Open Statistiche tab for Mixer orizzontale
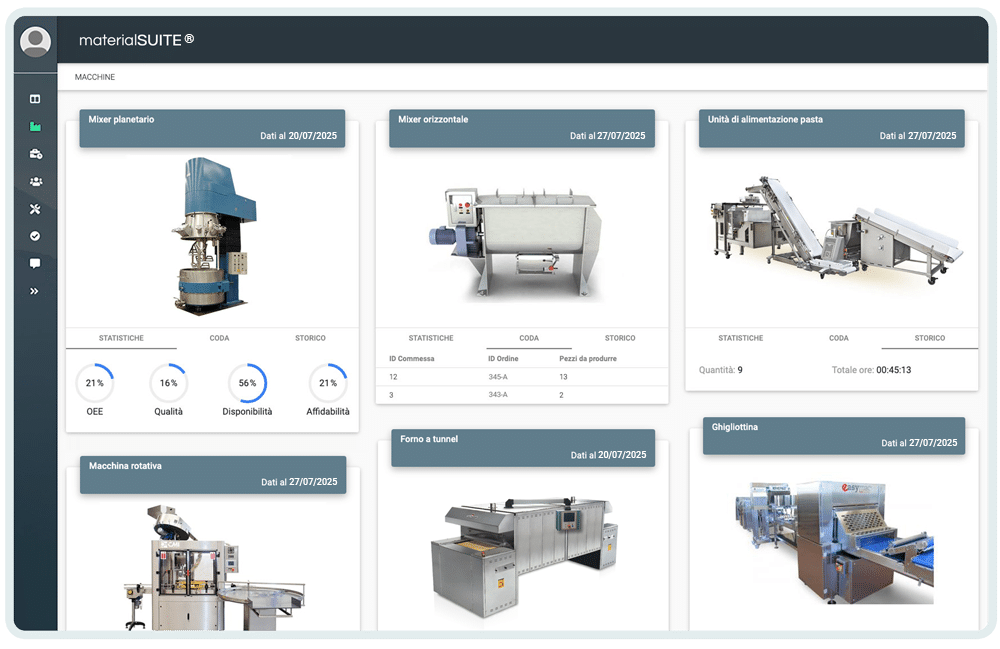1000x649 pixels. click(431, 338)
